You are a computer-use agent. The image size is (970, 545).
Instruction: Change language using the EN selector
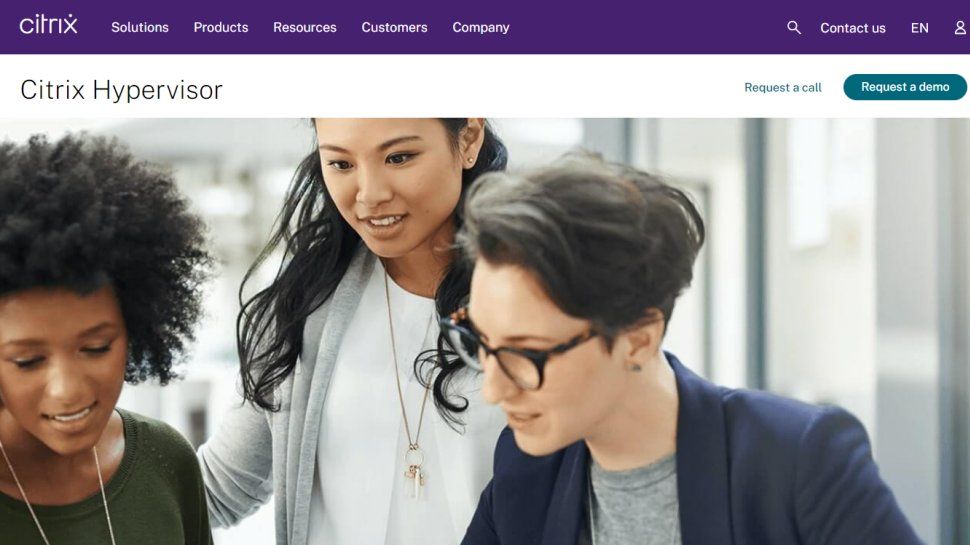pyautogui.click(x=919, y=28)
